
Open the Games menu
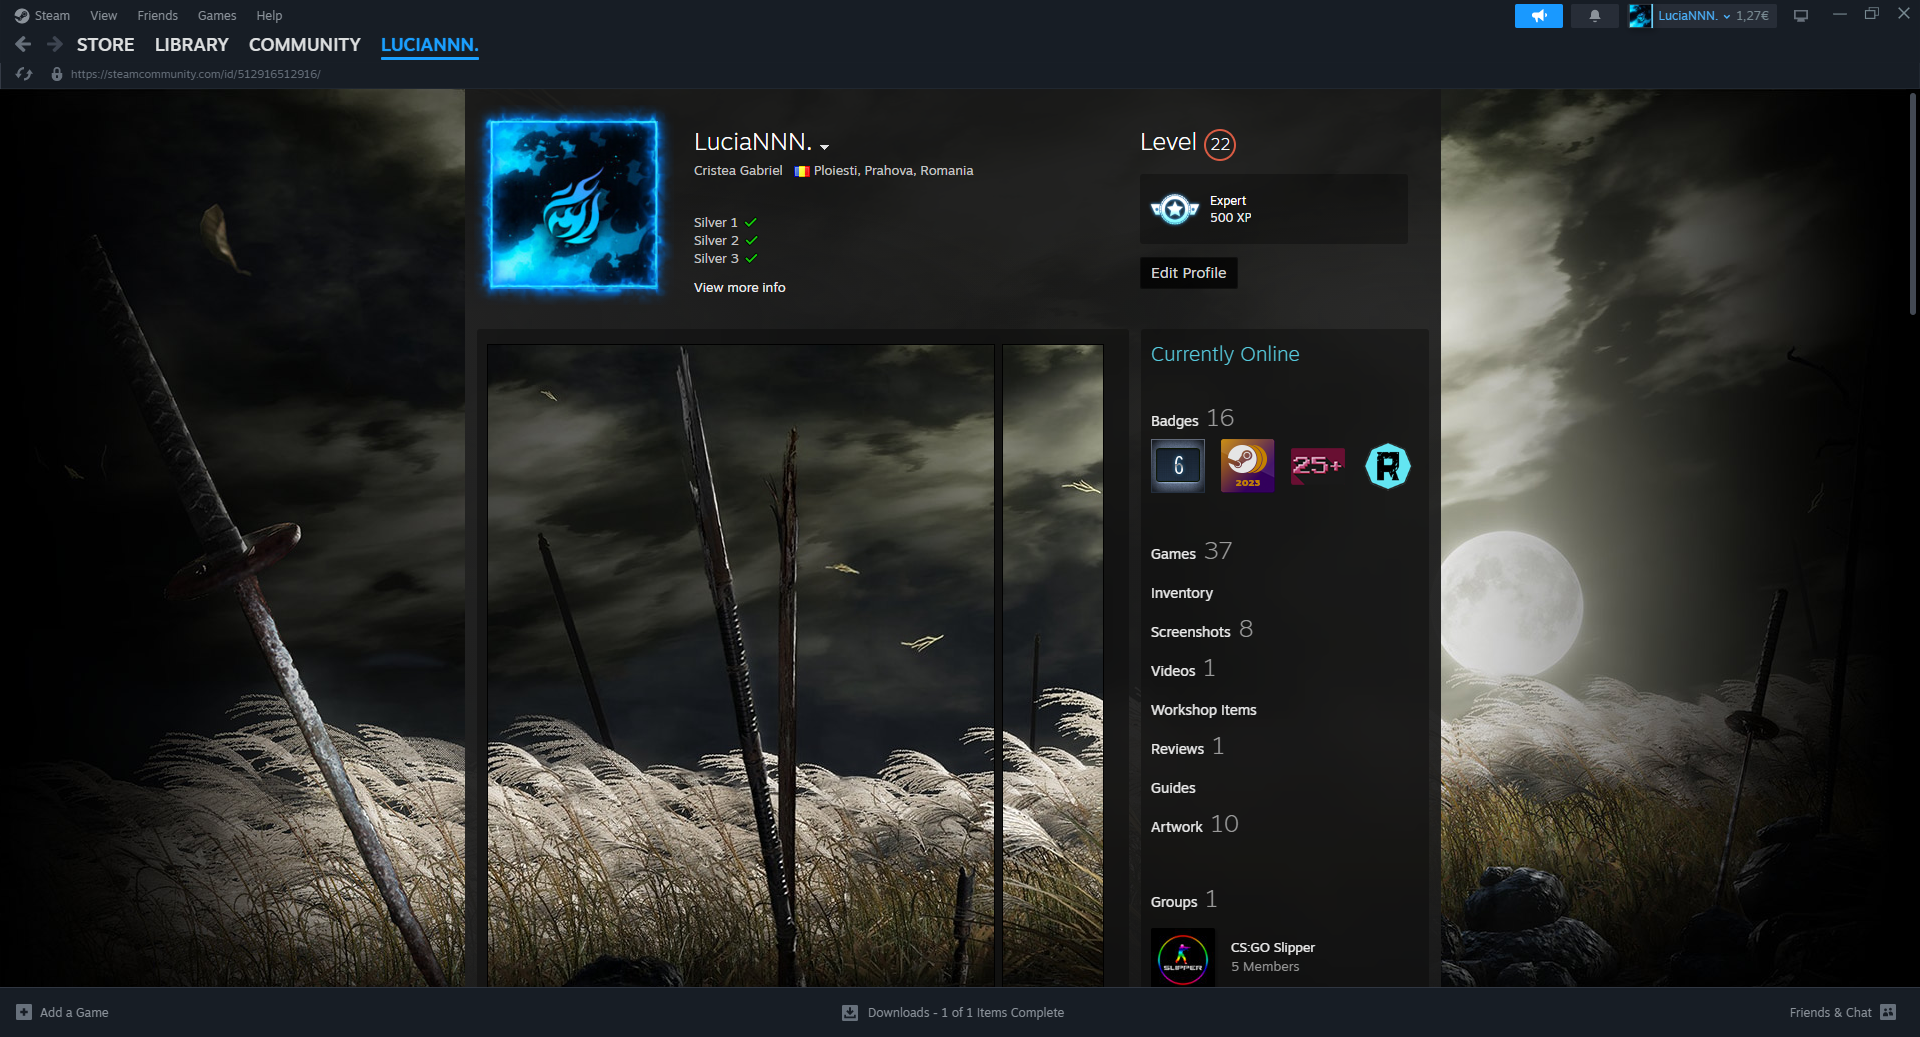pyautogui.click(x=217, y=16)
